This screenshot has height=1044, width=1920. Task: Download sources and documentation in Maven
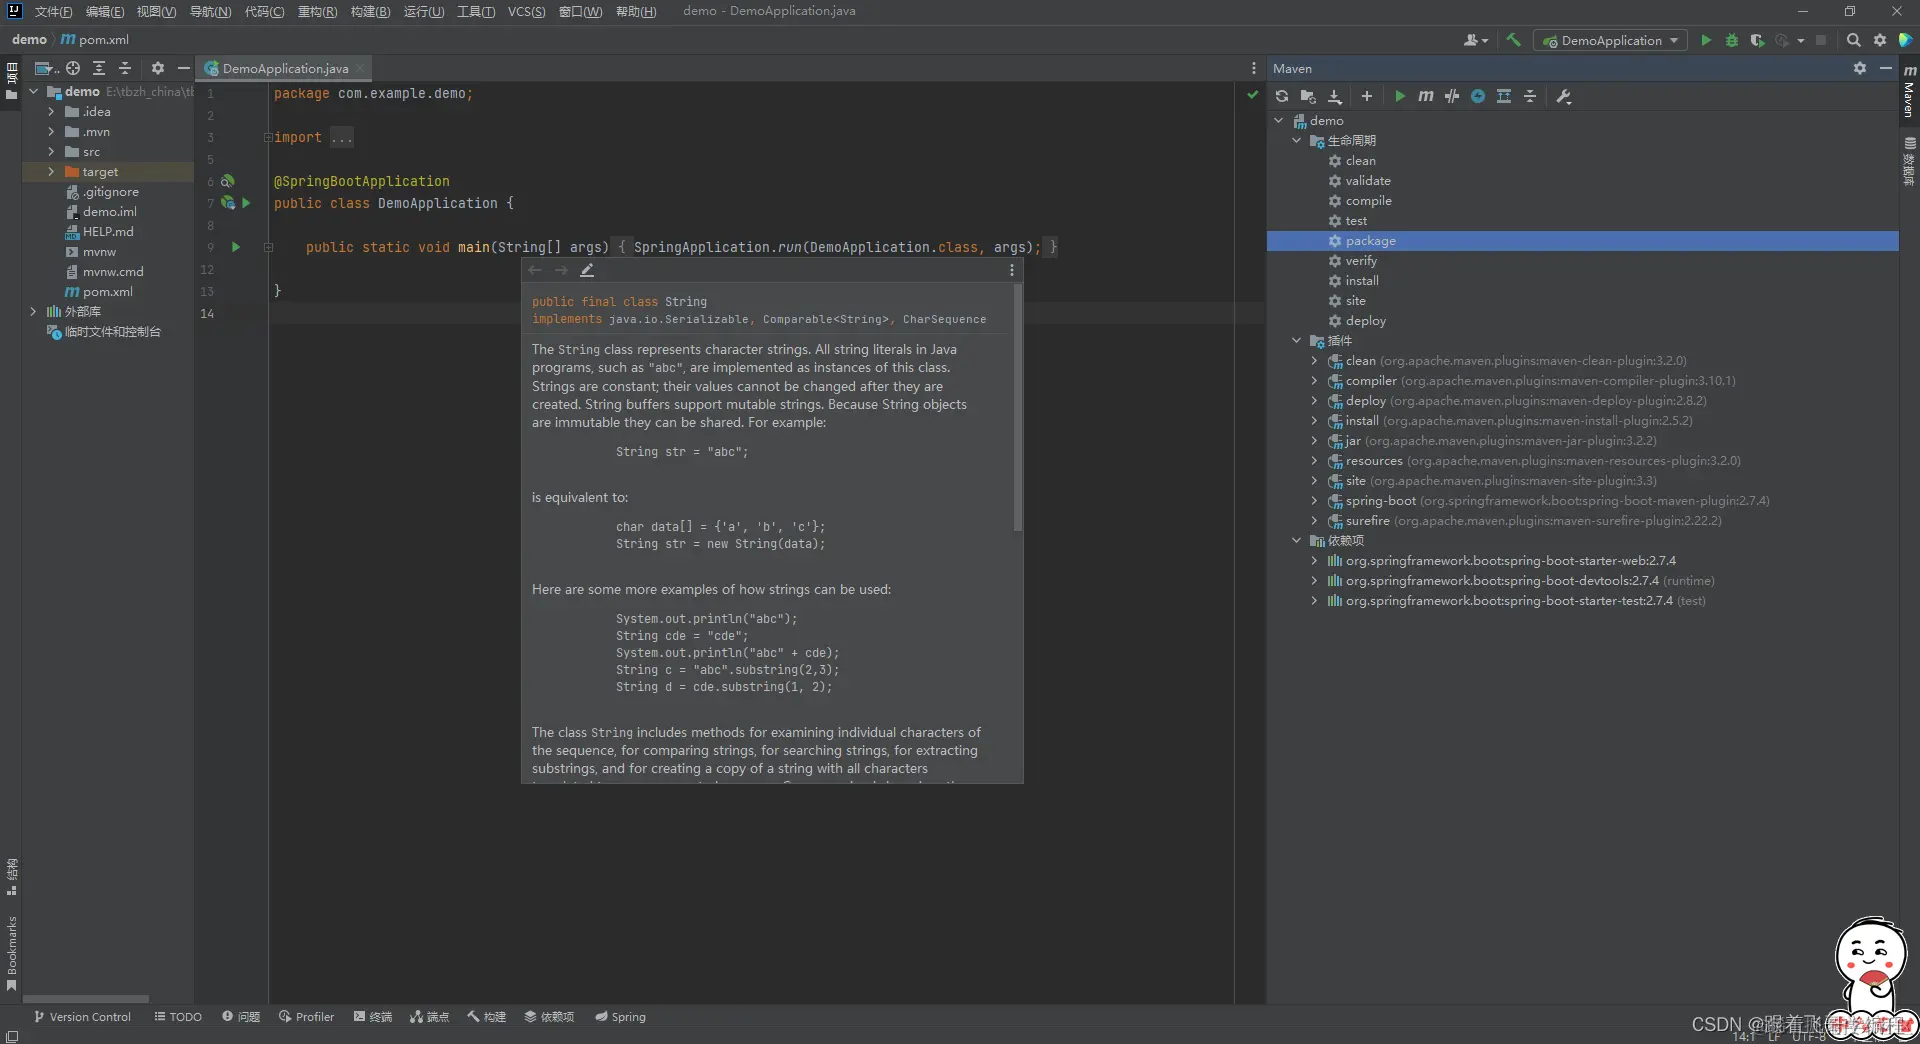coord(1335,97)
